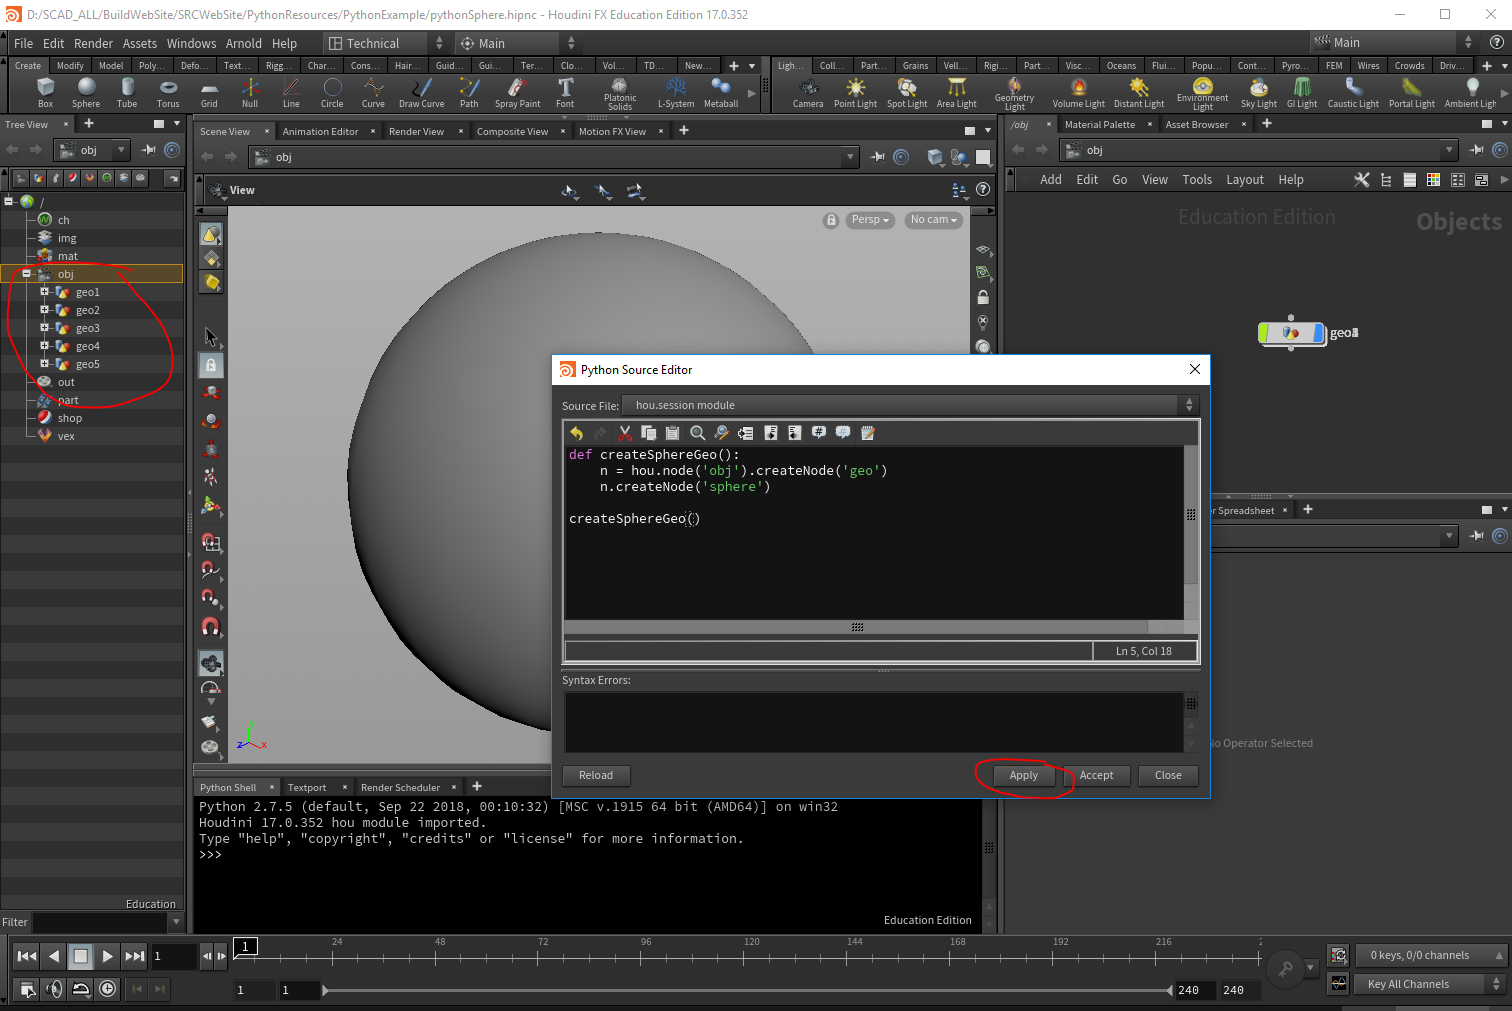Open the Render menu
The height and width of the screenshot is (1011, 1512).
click(93, 43)
